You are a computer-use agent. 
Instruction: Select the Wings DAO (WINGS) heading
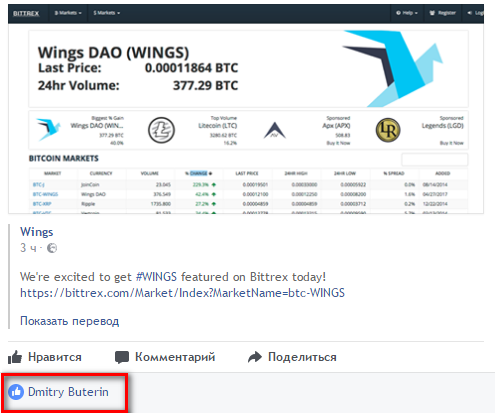pos(113,53)
